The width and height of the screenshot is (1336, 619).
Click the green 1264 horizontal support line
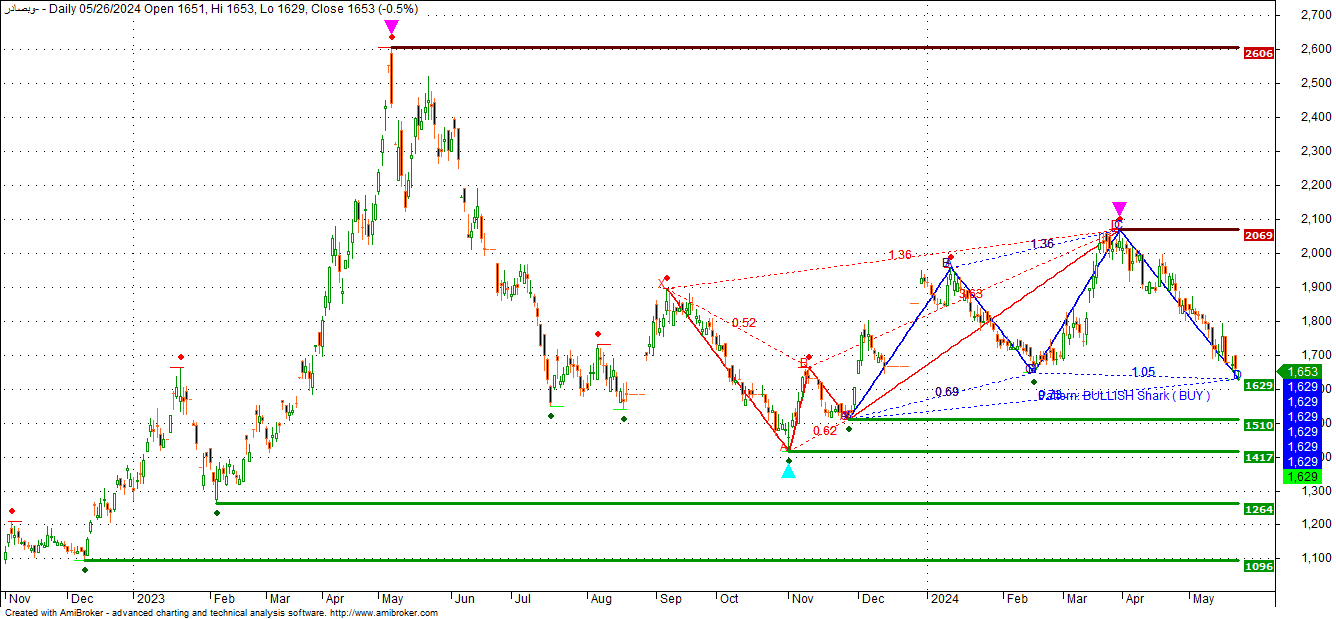[728, 503]
